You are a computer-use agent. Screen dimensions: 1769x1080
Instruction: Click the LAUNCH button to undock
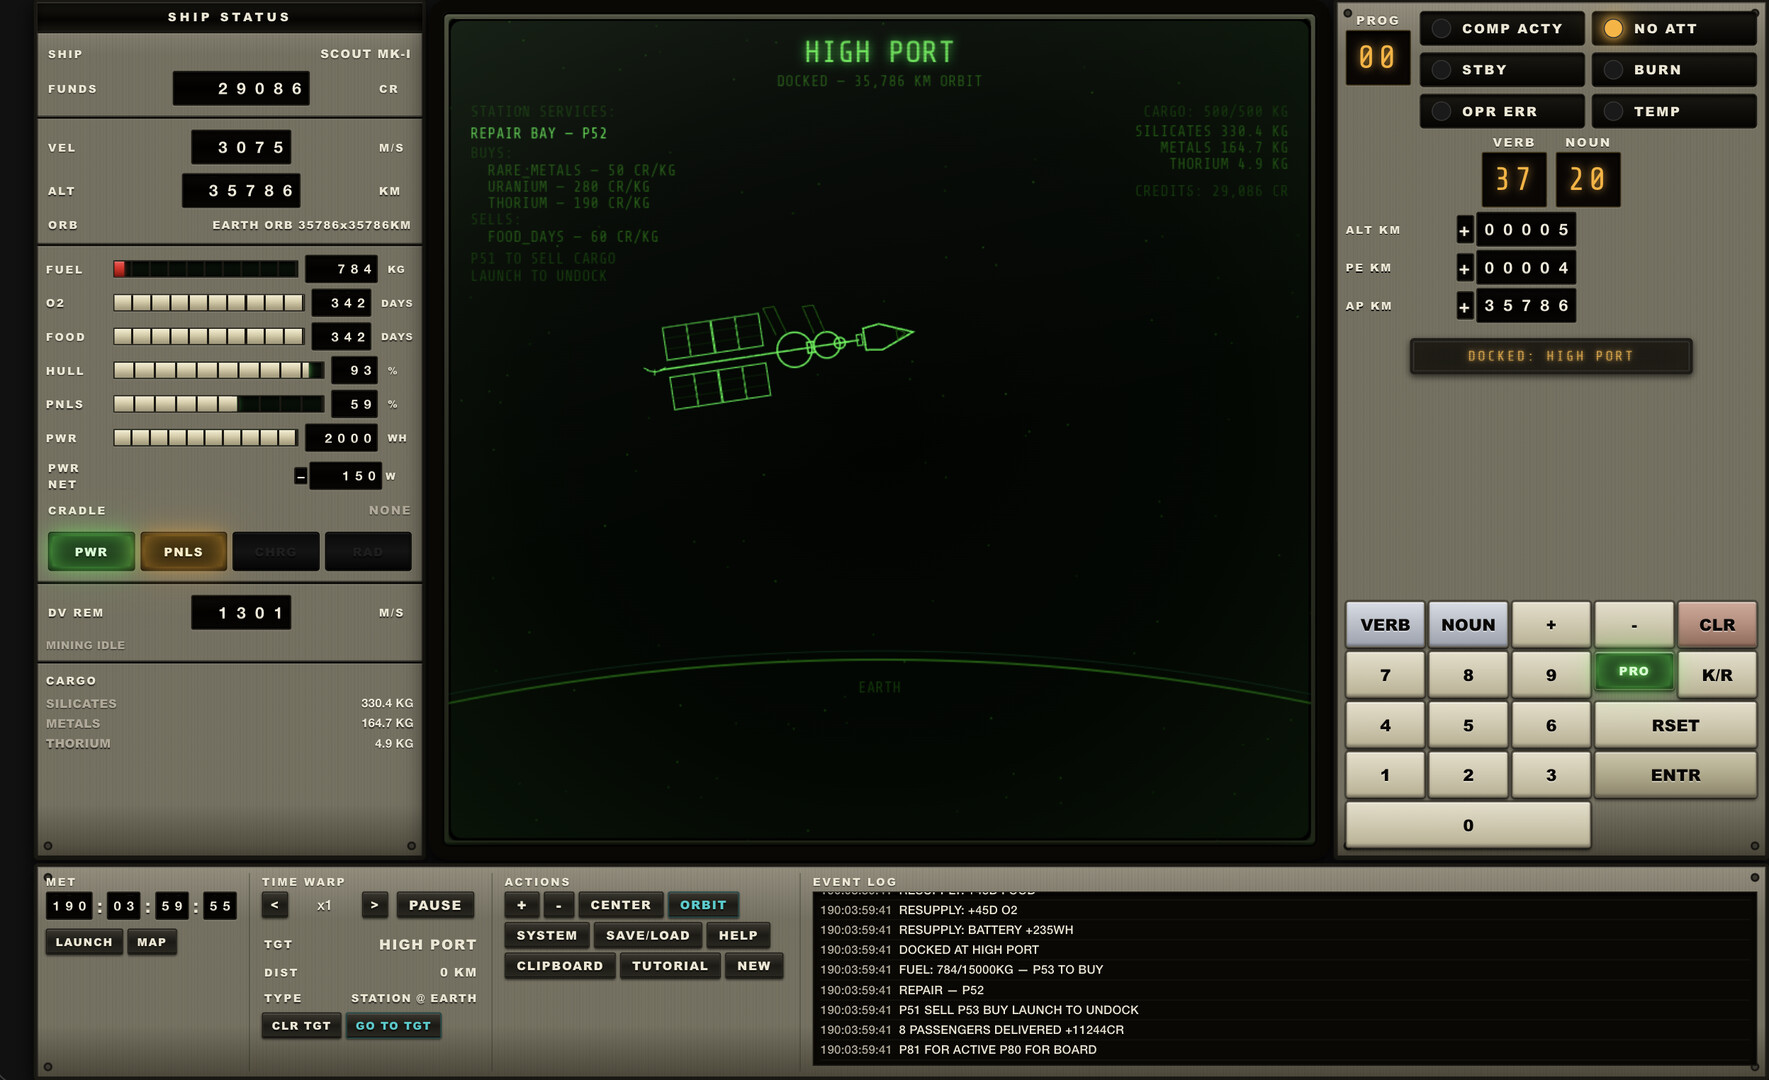84,942
